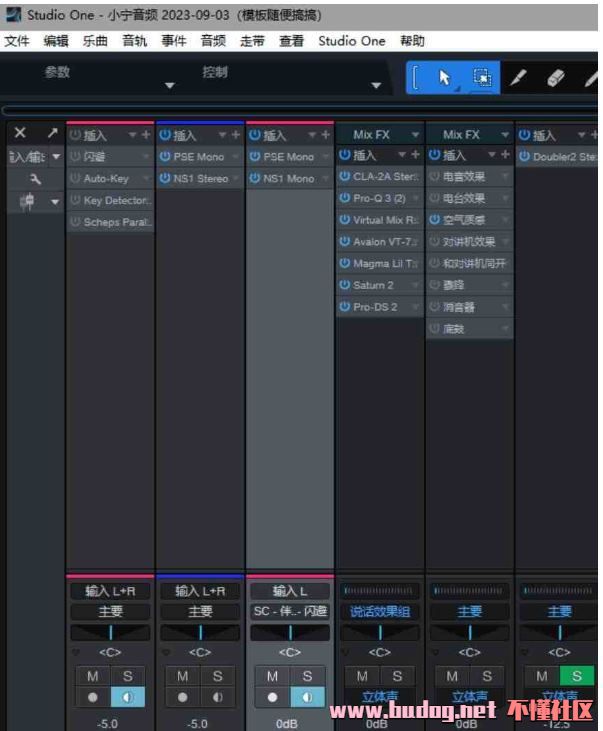The width and height of the screenshot is (603, 731).
Task: Enable the 电音效果 insert power button
Action: tap(434, 176)
